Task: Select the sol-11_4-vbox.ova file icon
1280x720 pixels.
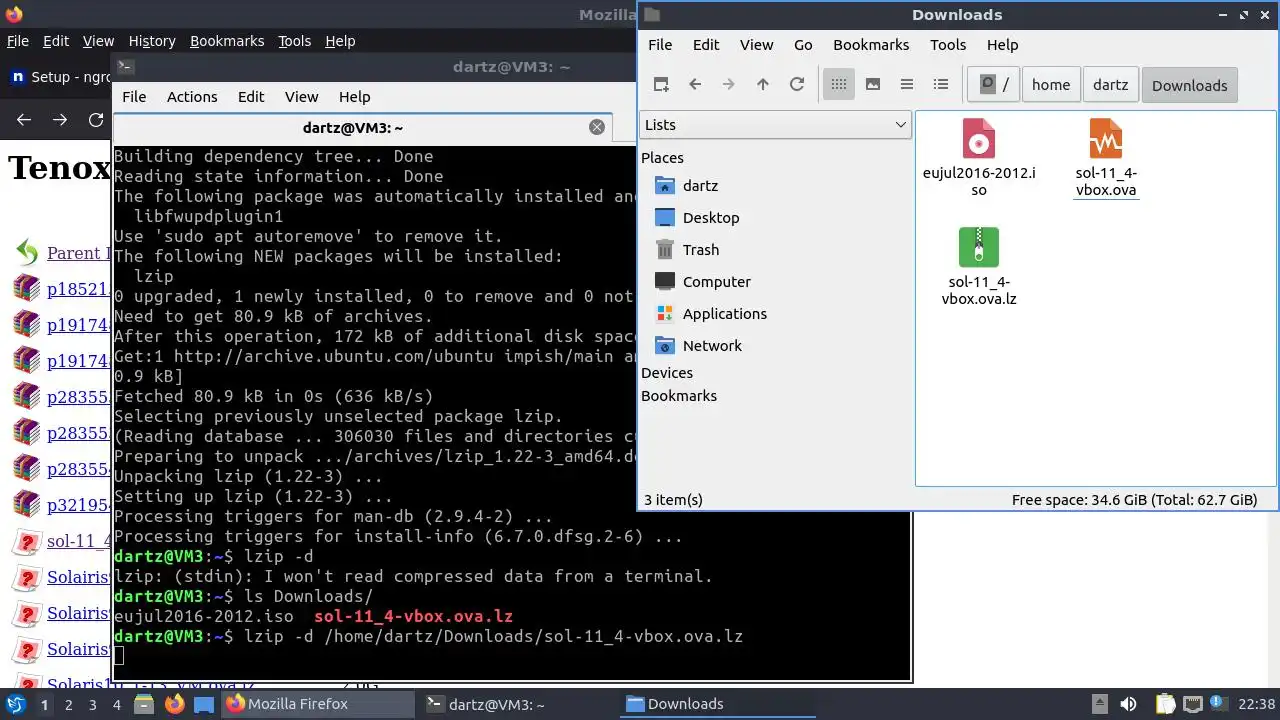Action: 1106,139
